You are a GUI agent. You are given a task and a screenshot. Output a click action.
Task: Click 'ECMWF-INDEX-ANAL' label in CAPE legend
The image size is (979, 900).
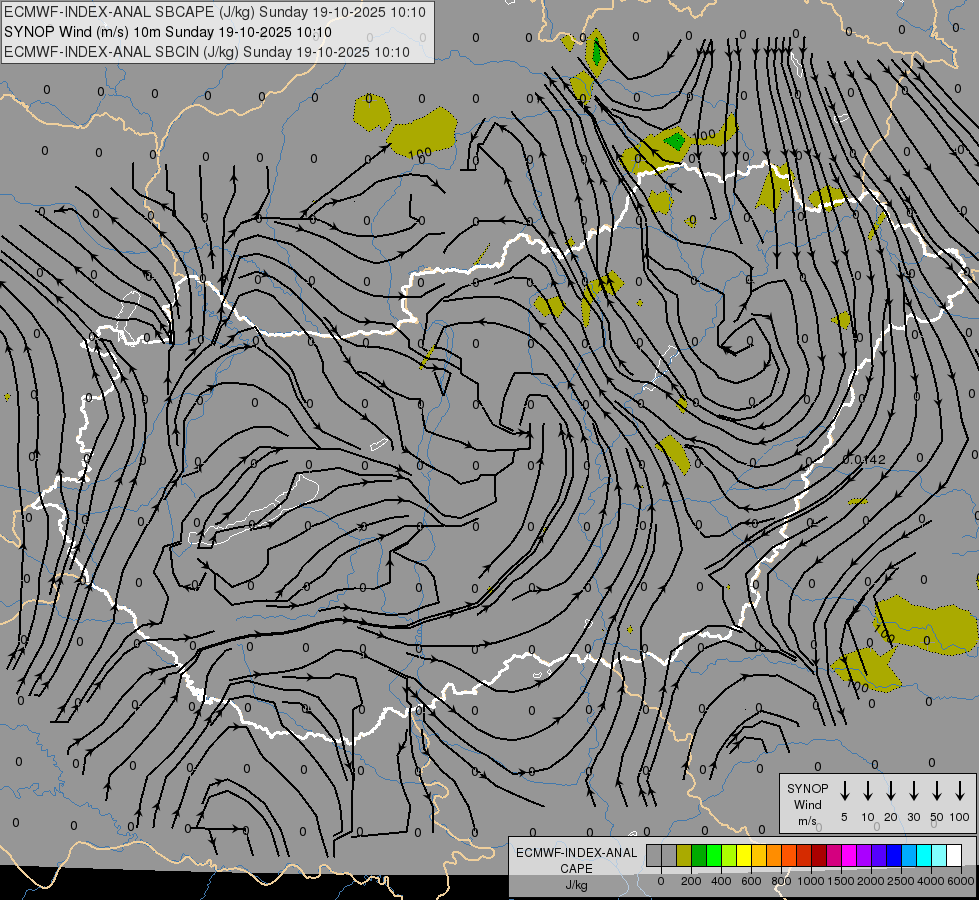(x=576, y=853)
